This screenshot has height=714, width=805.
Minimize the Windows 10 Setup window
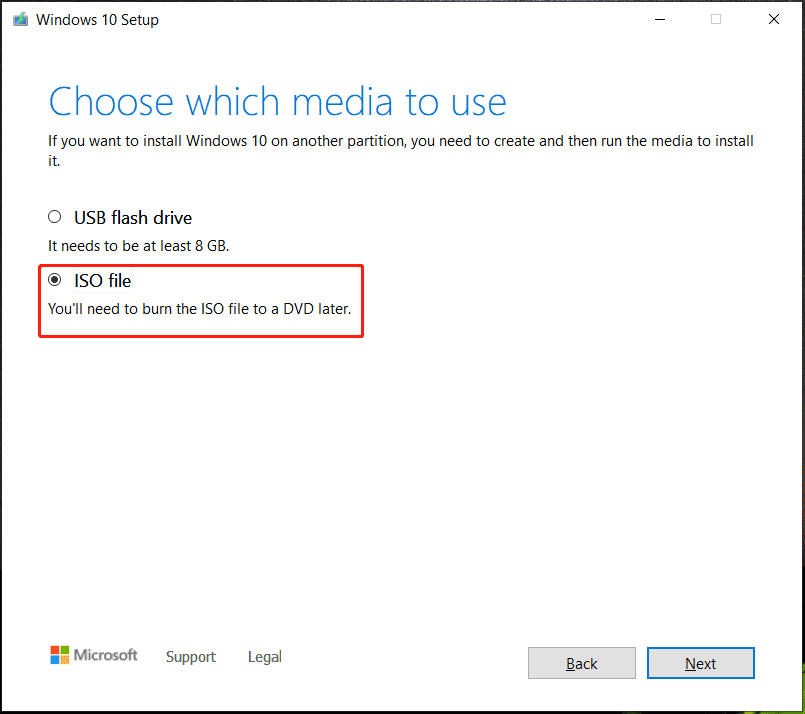(659, 18)
